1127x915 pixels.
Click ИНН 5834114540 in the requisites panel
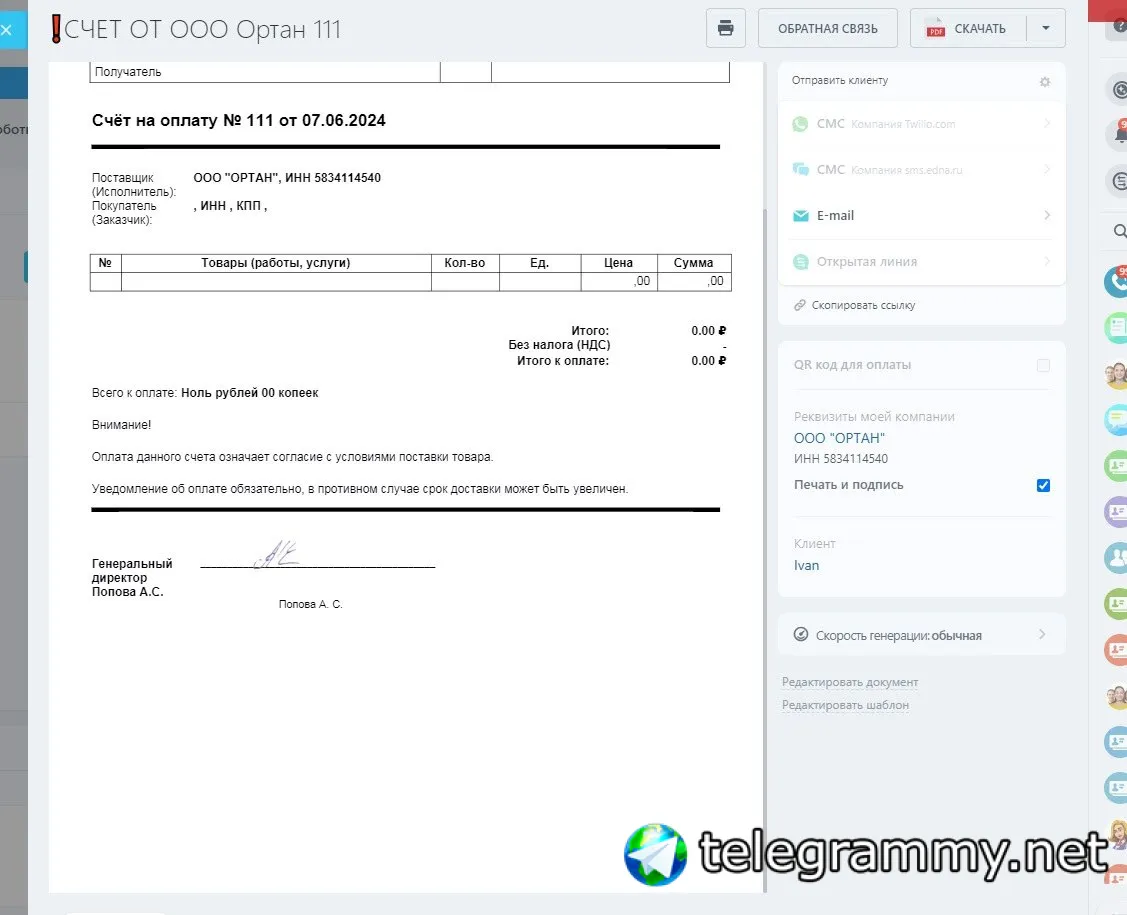(x=840, y=459)
